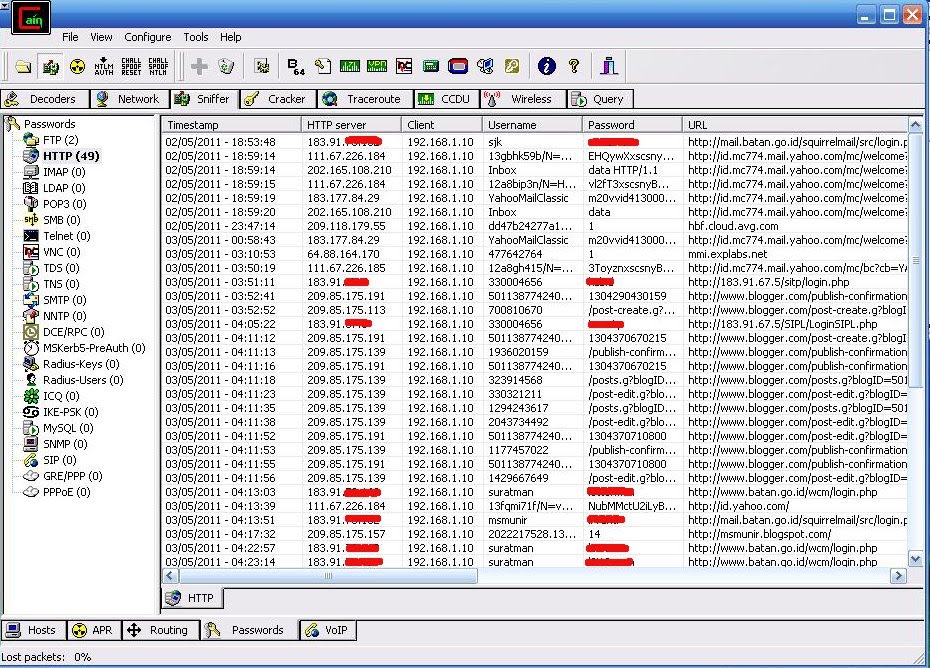Screen dimensions: 930x668
Task: Click the recycle bin remove icon
Action: coord(227,67)
